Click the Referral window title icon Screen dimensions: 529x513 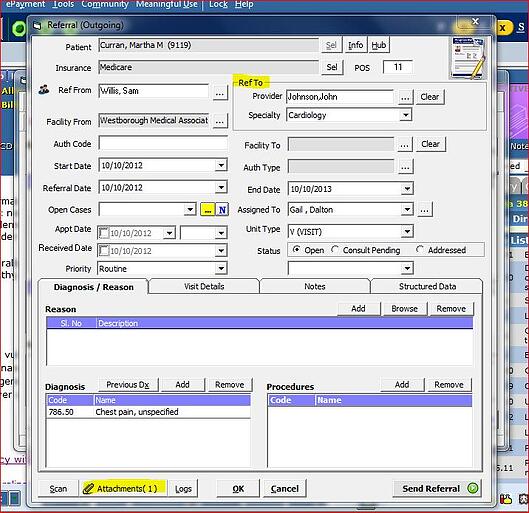click(x=37, y=26)
